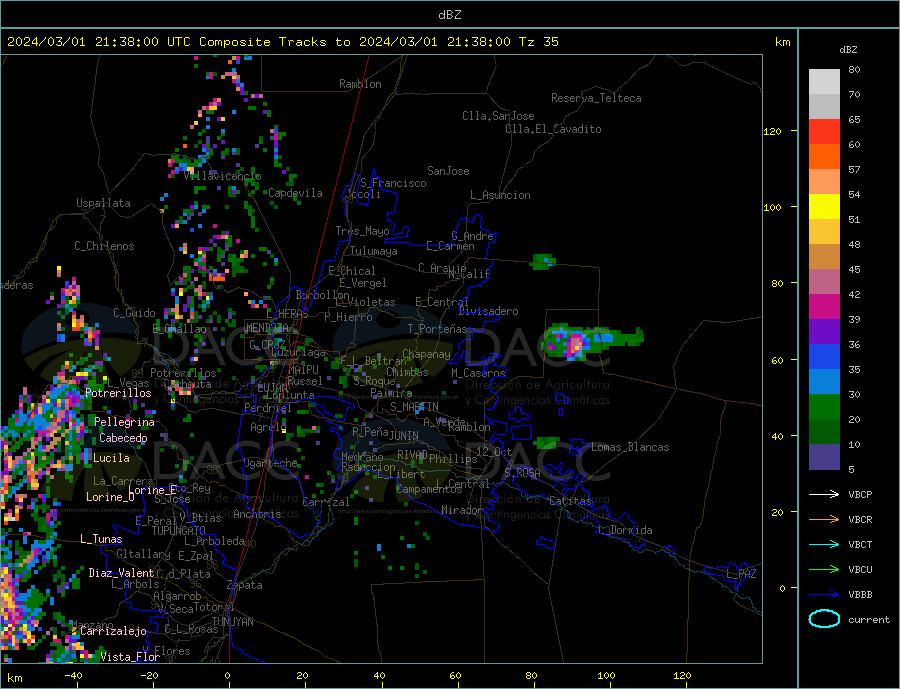Select the lightest gray 70–80 dBZ swatch
This screenshot has height=689, width=900.
point(824,82)
